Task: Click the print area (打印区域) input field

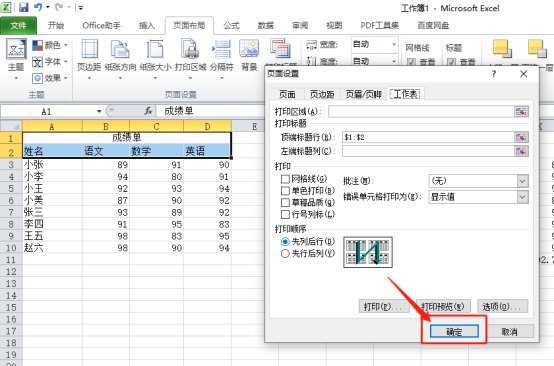Action: pos(421,112)
